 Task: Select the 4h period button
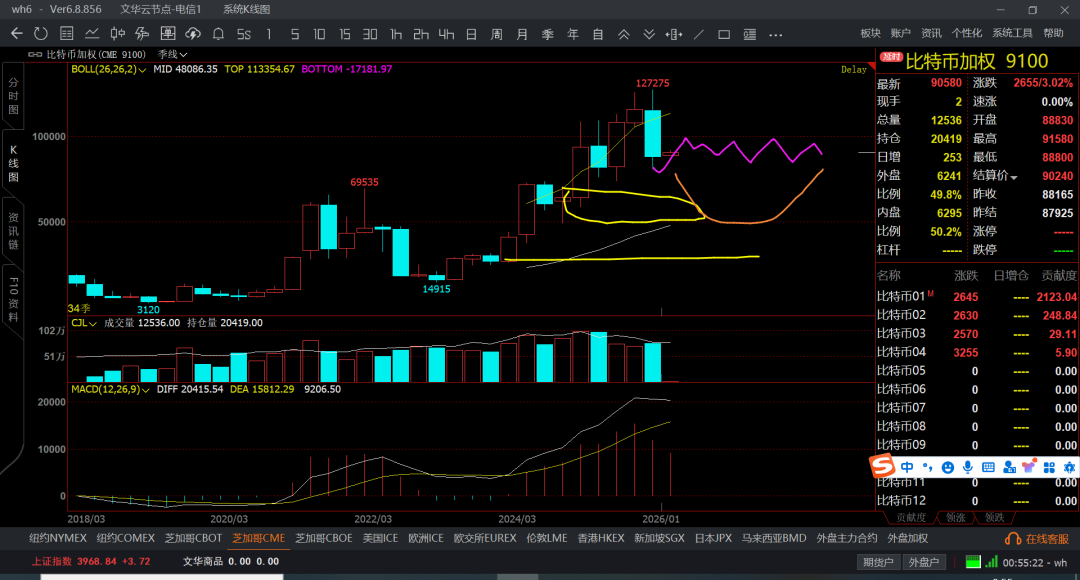coord(446,34)
